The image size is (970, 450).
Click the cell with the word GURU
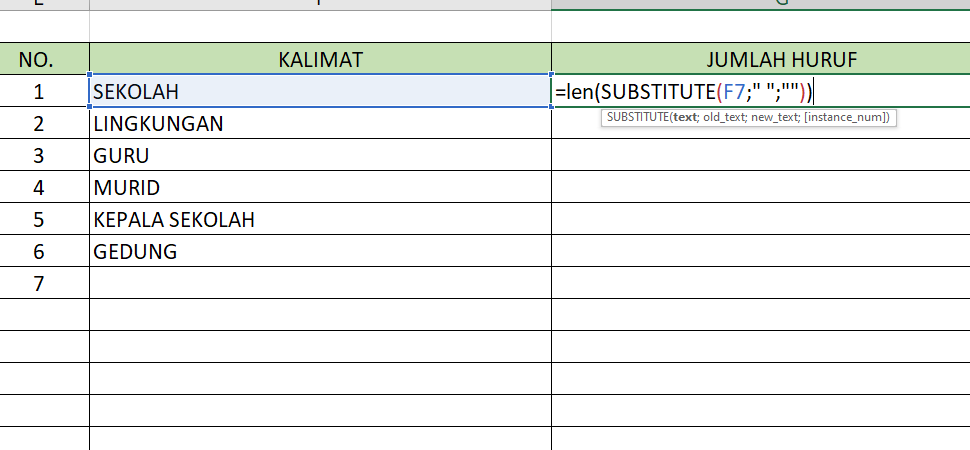(320, 156)
